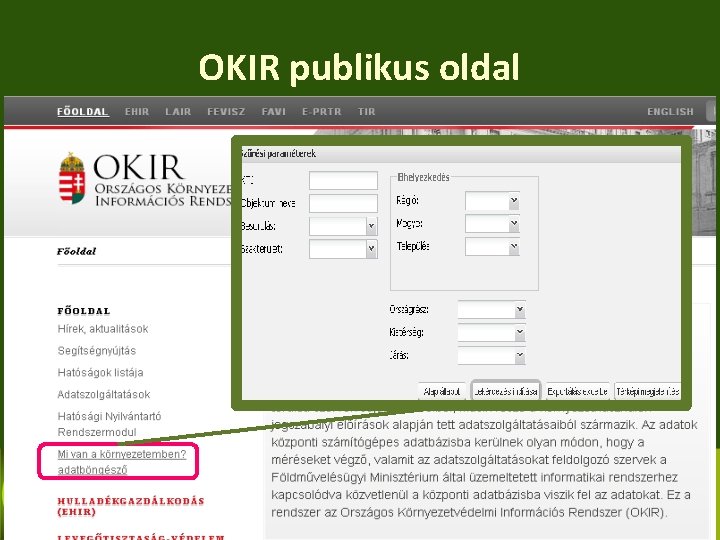Viewport: 720px width, 540px height.
Task: Open Mi van a környezetemben? adatböngésző link
Action: [122, 462]
